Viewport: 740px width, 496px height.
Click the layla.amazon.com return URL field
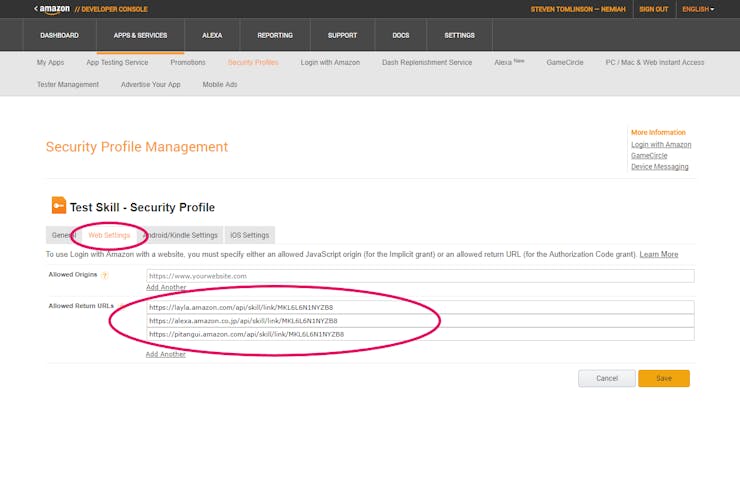(420, 307)
